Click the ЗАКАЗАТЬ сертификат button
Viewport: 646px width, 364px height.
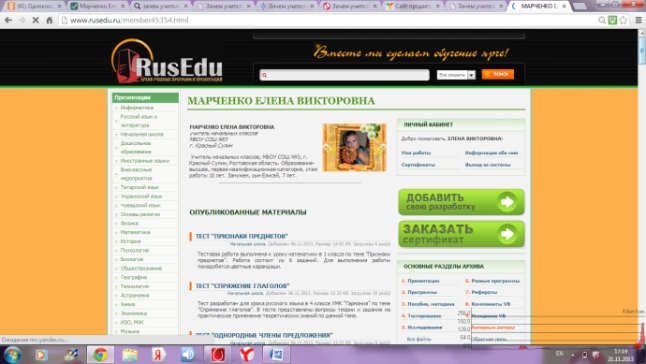461,234
